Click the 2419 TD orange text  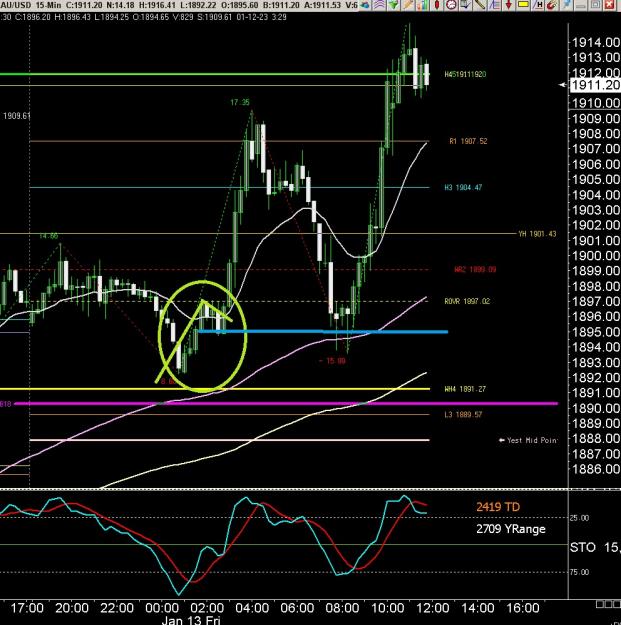tap(498, 507)
